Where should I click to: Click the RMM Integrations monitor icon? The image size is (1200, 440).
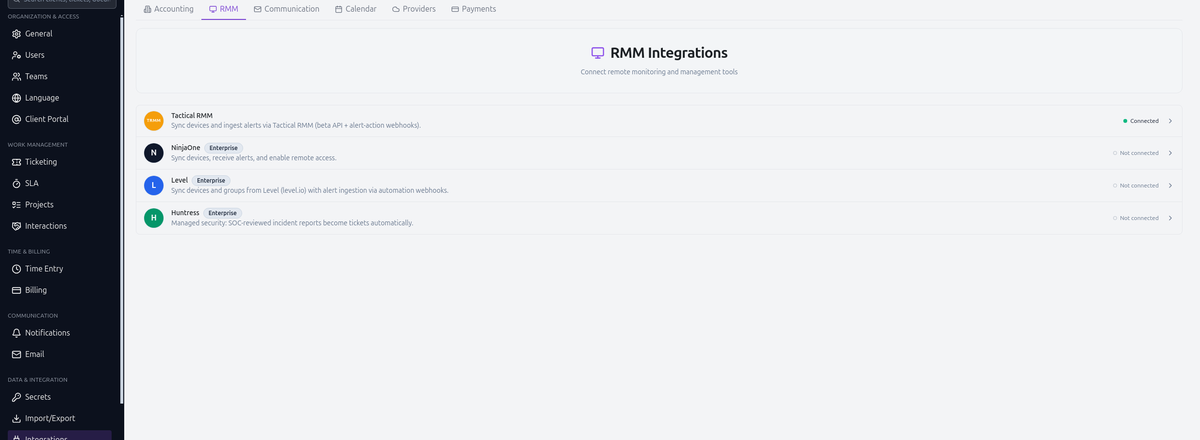tap(598, 53)
